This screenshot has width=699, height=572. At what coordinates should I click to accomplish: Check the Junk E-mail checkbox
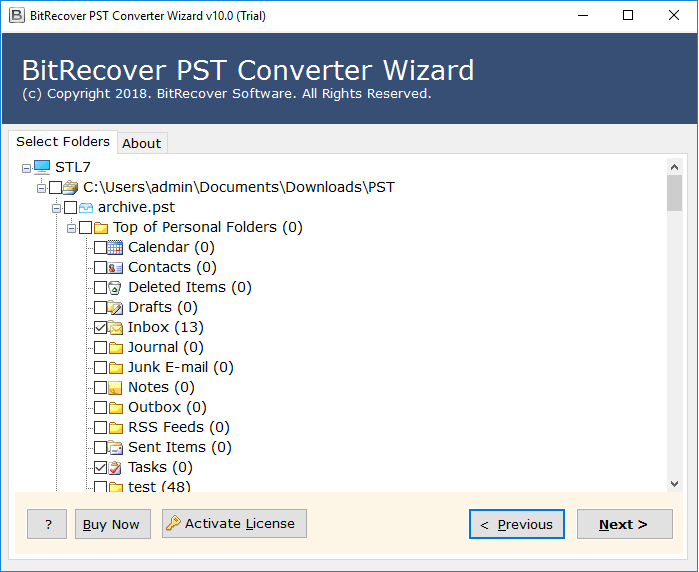[x=100, y=368]
